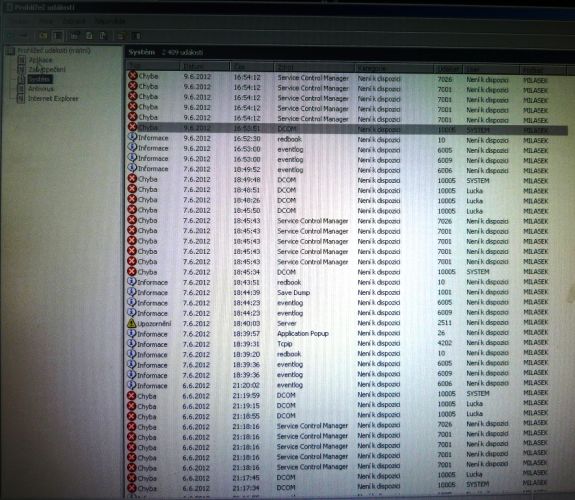Open the Antivirus event log
575x500 pixels.
click(41, 89)
